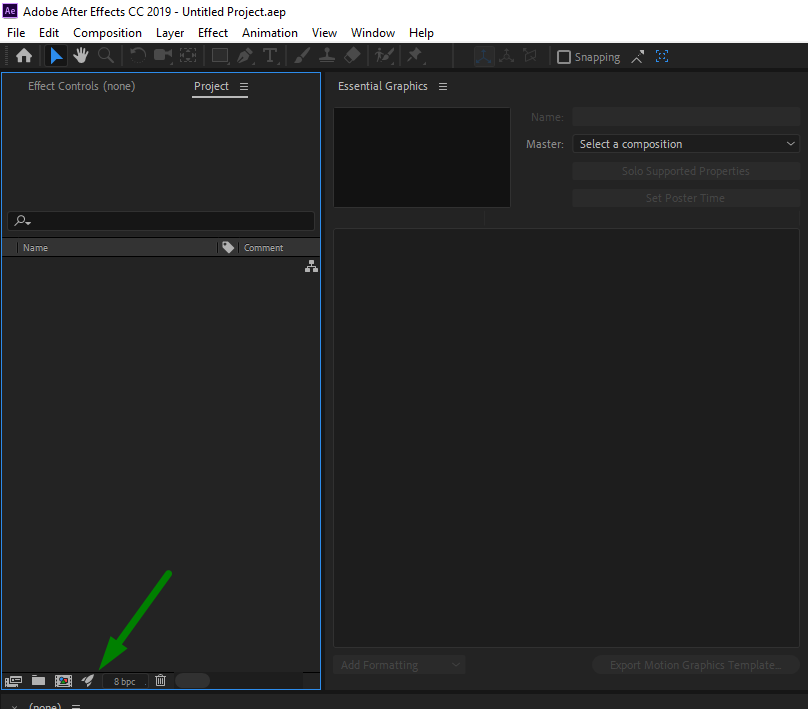Click the Interpret Footage icon
808x709 pixels.
point(13,681)
